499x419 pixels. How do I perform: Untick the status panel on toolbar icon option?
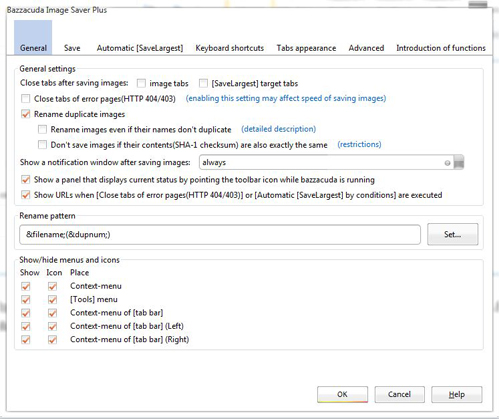(x=25, y=180)
